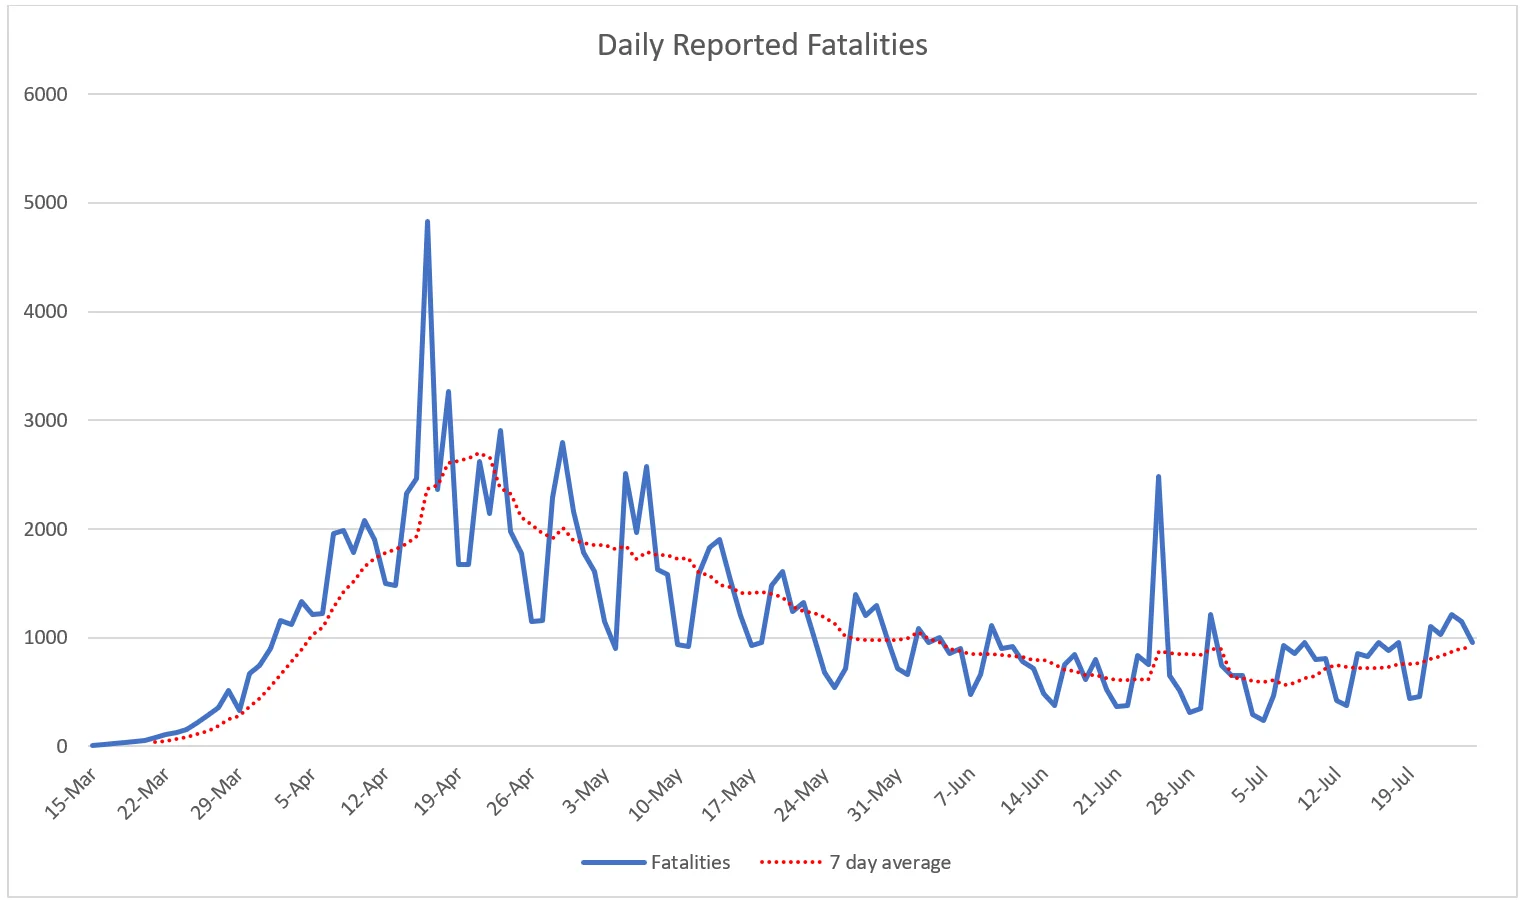The image size is (1521, 903).
Task: Select the 3000 y-axis label
Action: [x=46, y=421]
